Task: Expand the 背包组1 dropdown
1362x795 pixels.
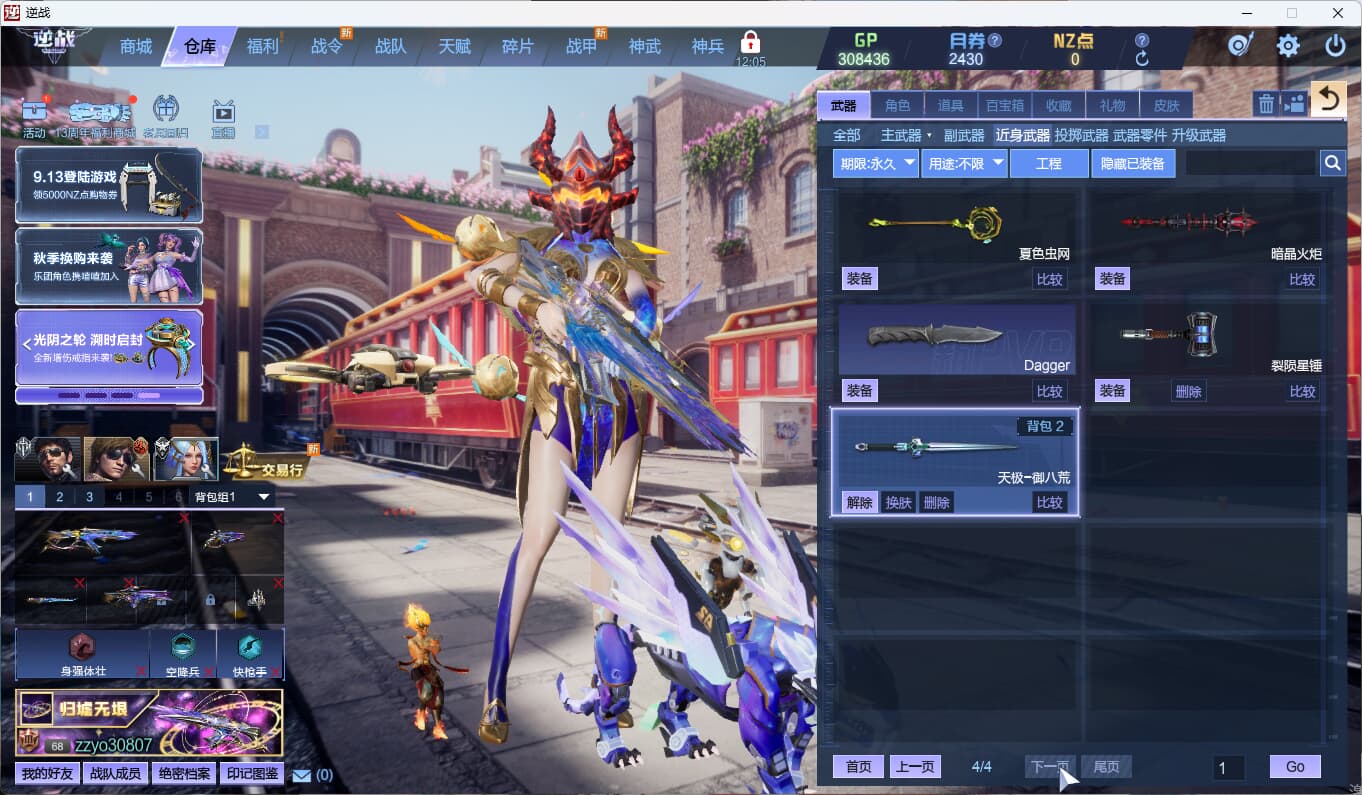Action: point(232,497)
